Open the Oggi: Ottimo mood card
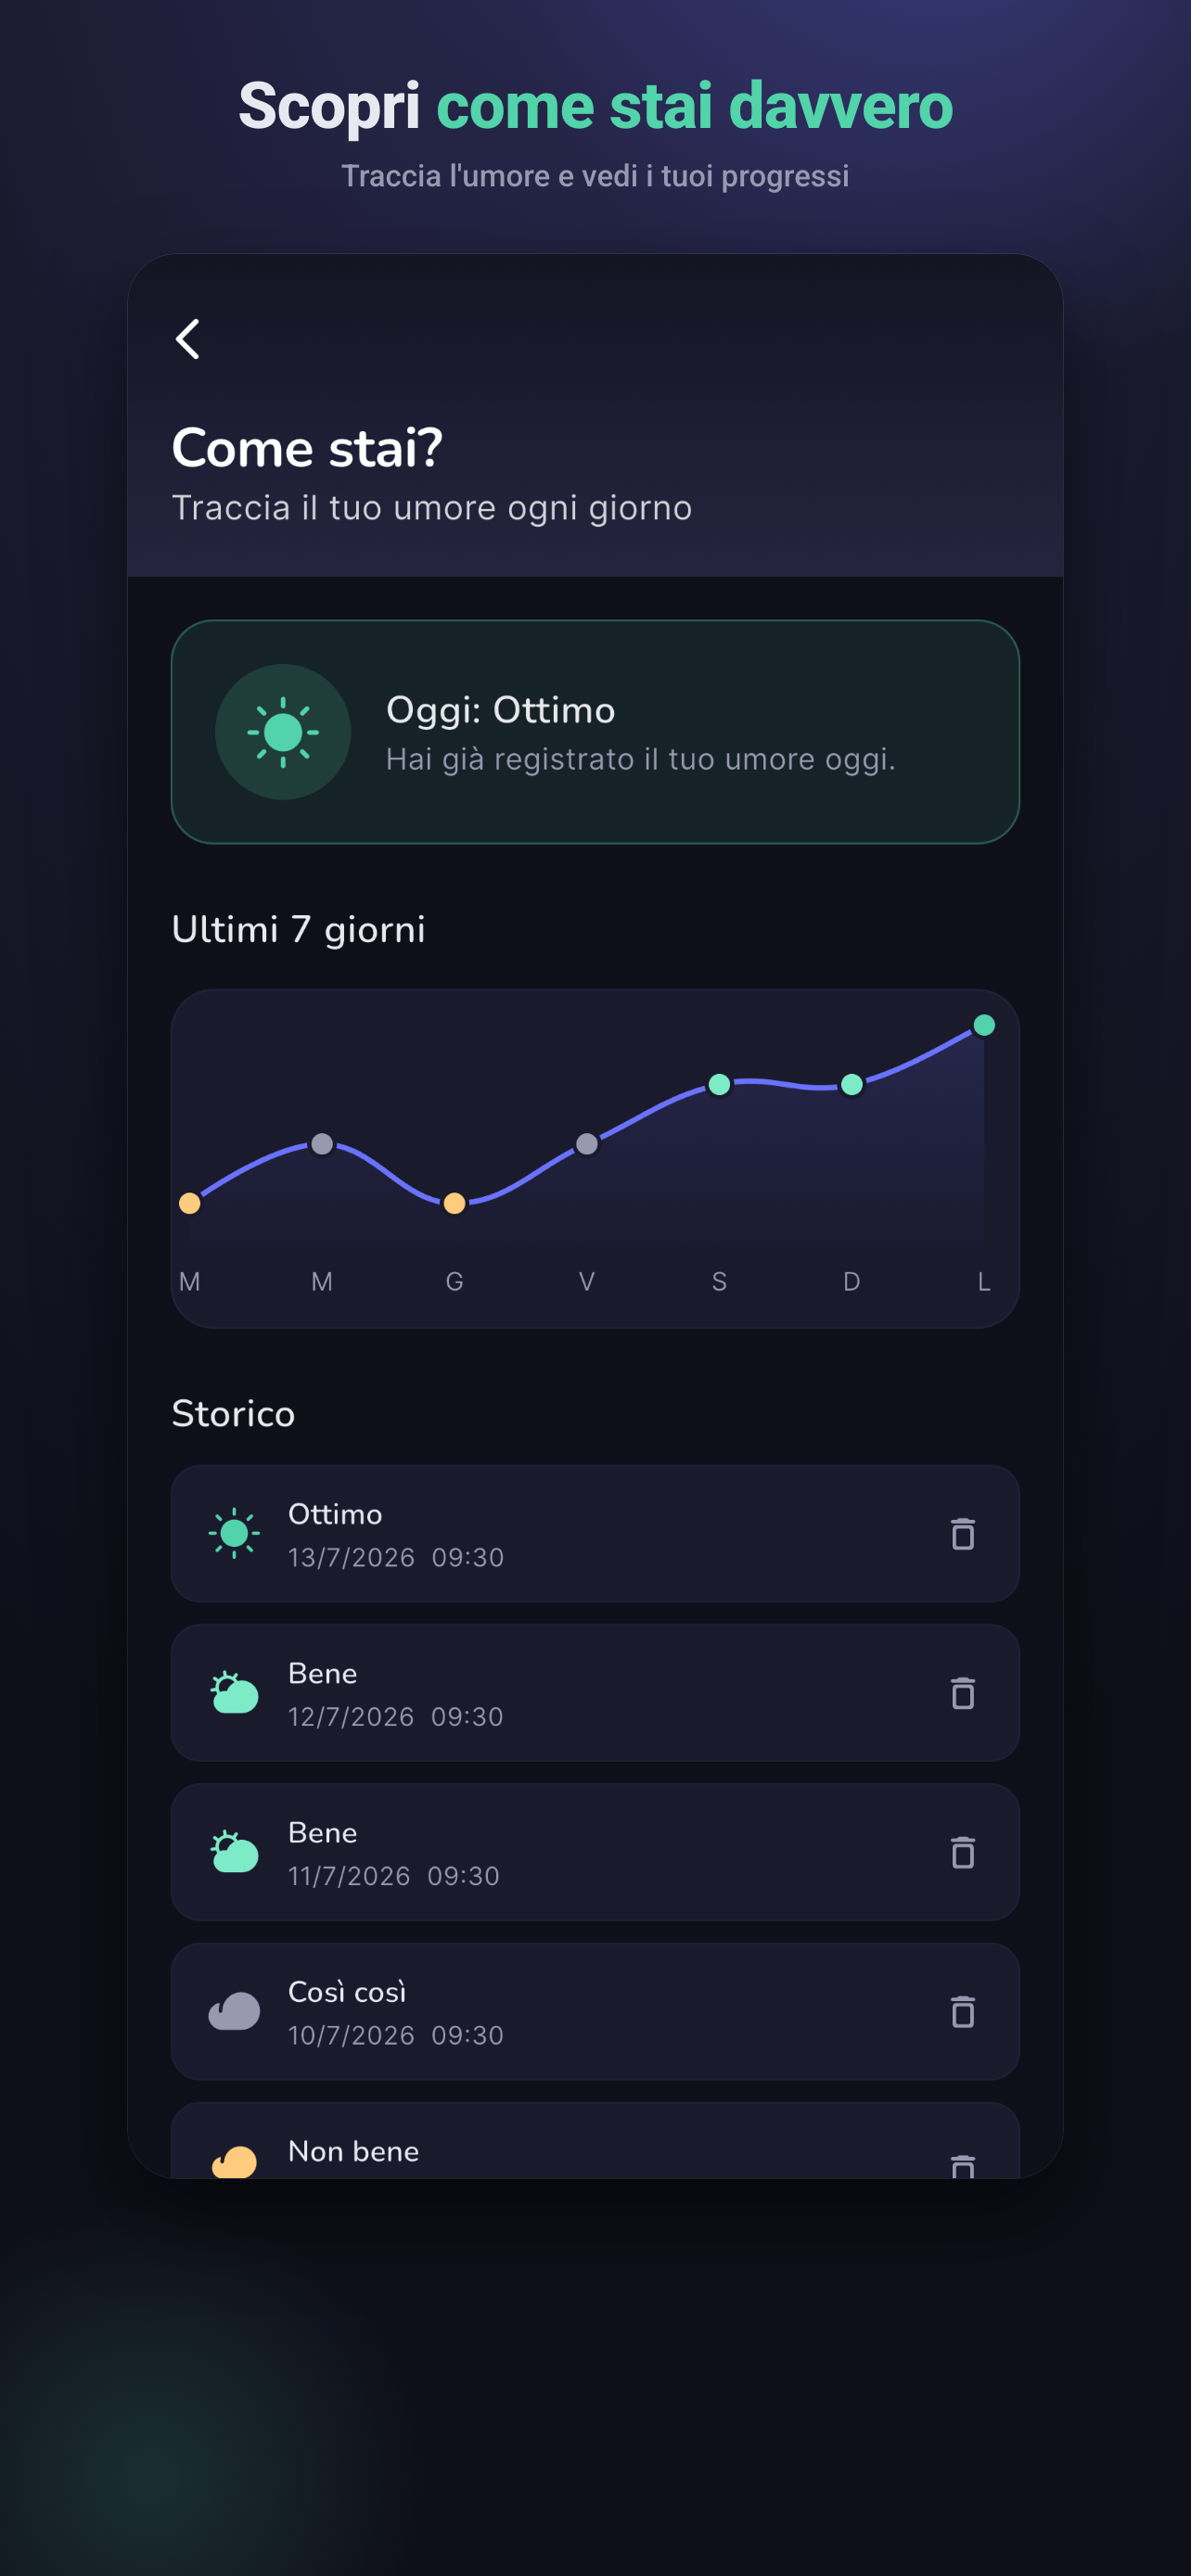Screen dimensions: 1191x2576 [x=595, y=732]
